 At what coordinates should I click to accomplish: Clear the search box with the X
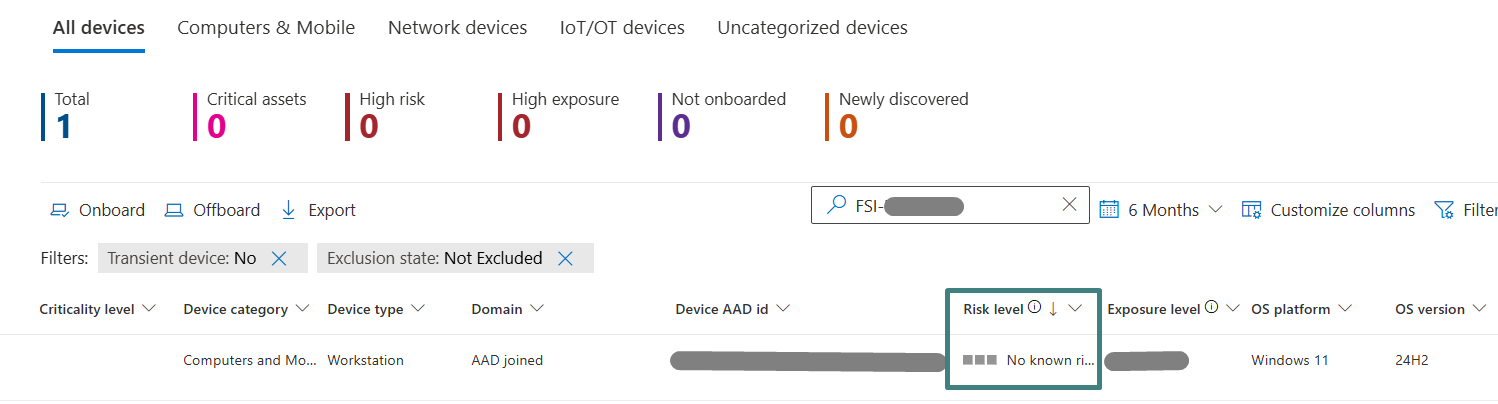(1069, 204)
